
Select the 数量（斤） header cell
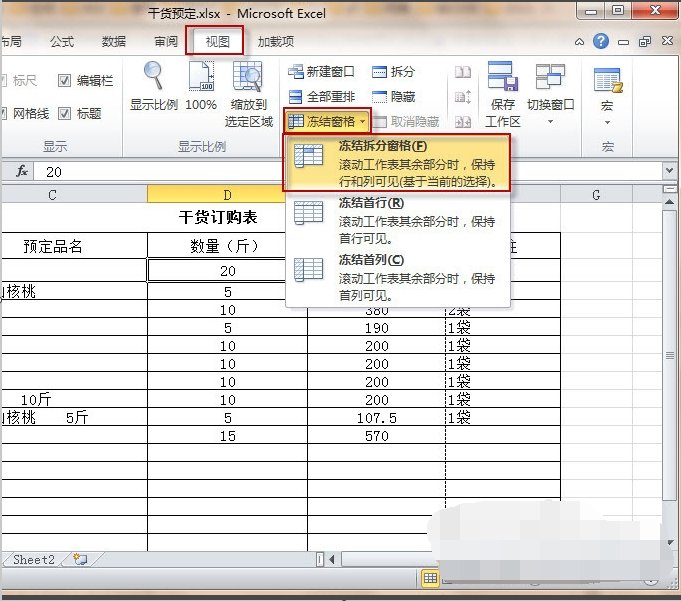click(227, 246)
